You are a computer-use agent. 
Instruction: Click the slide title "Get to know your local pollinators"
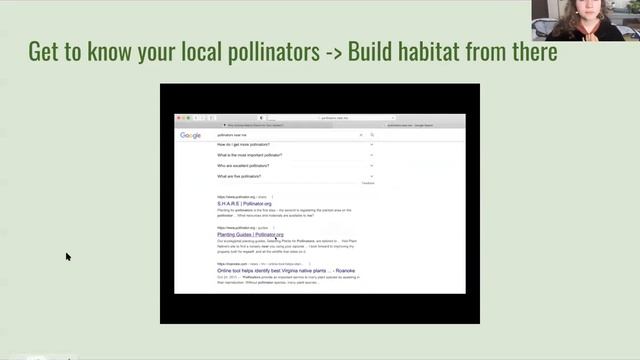[x=174, y=51]
